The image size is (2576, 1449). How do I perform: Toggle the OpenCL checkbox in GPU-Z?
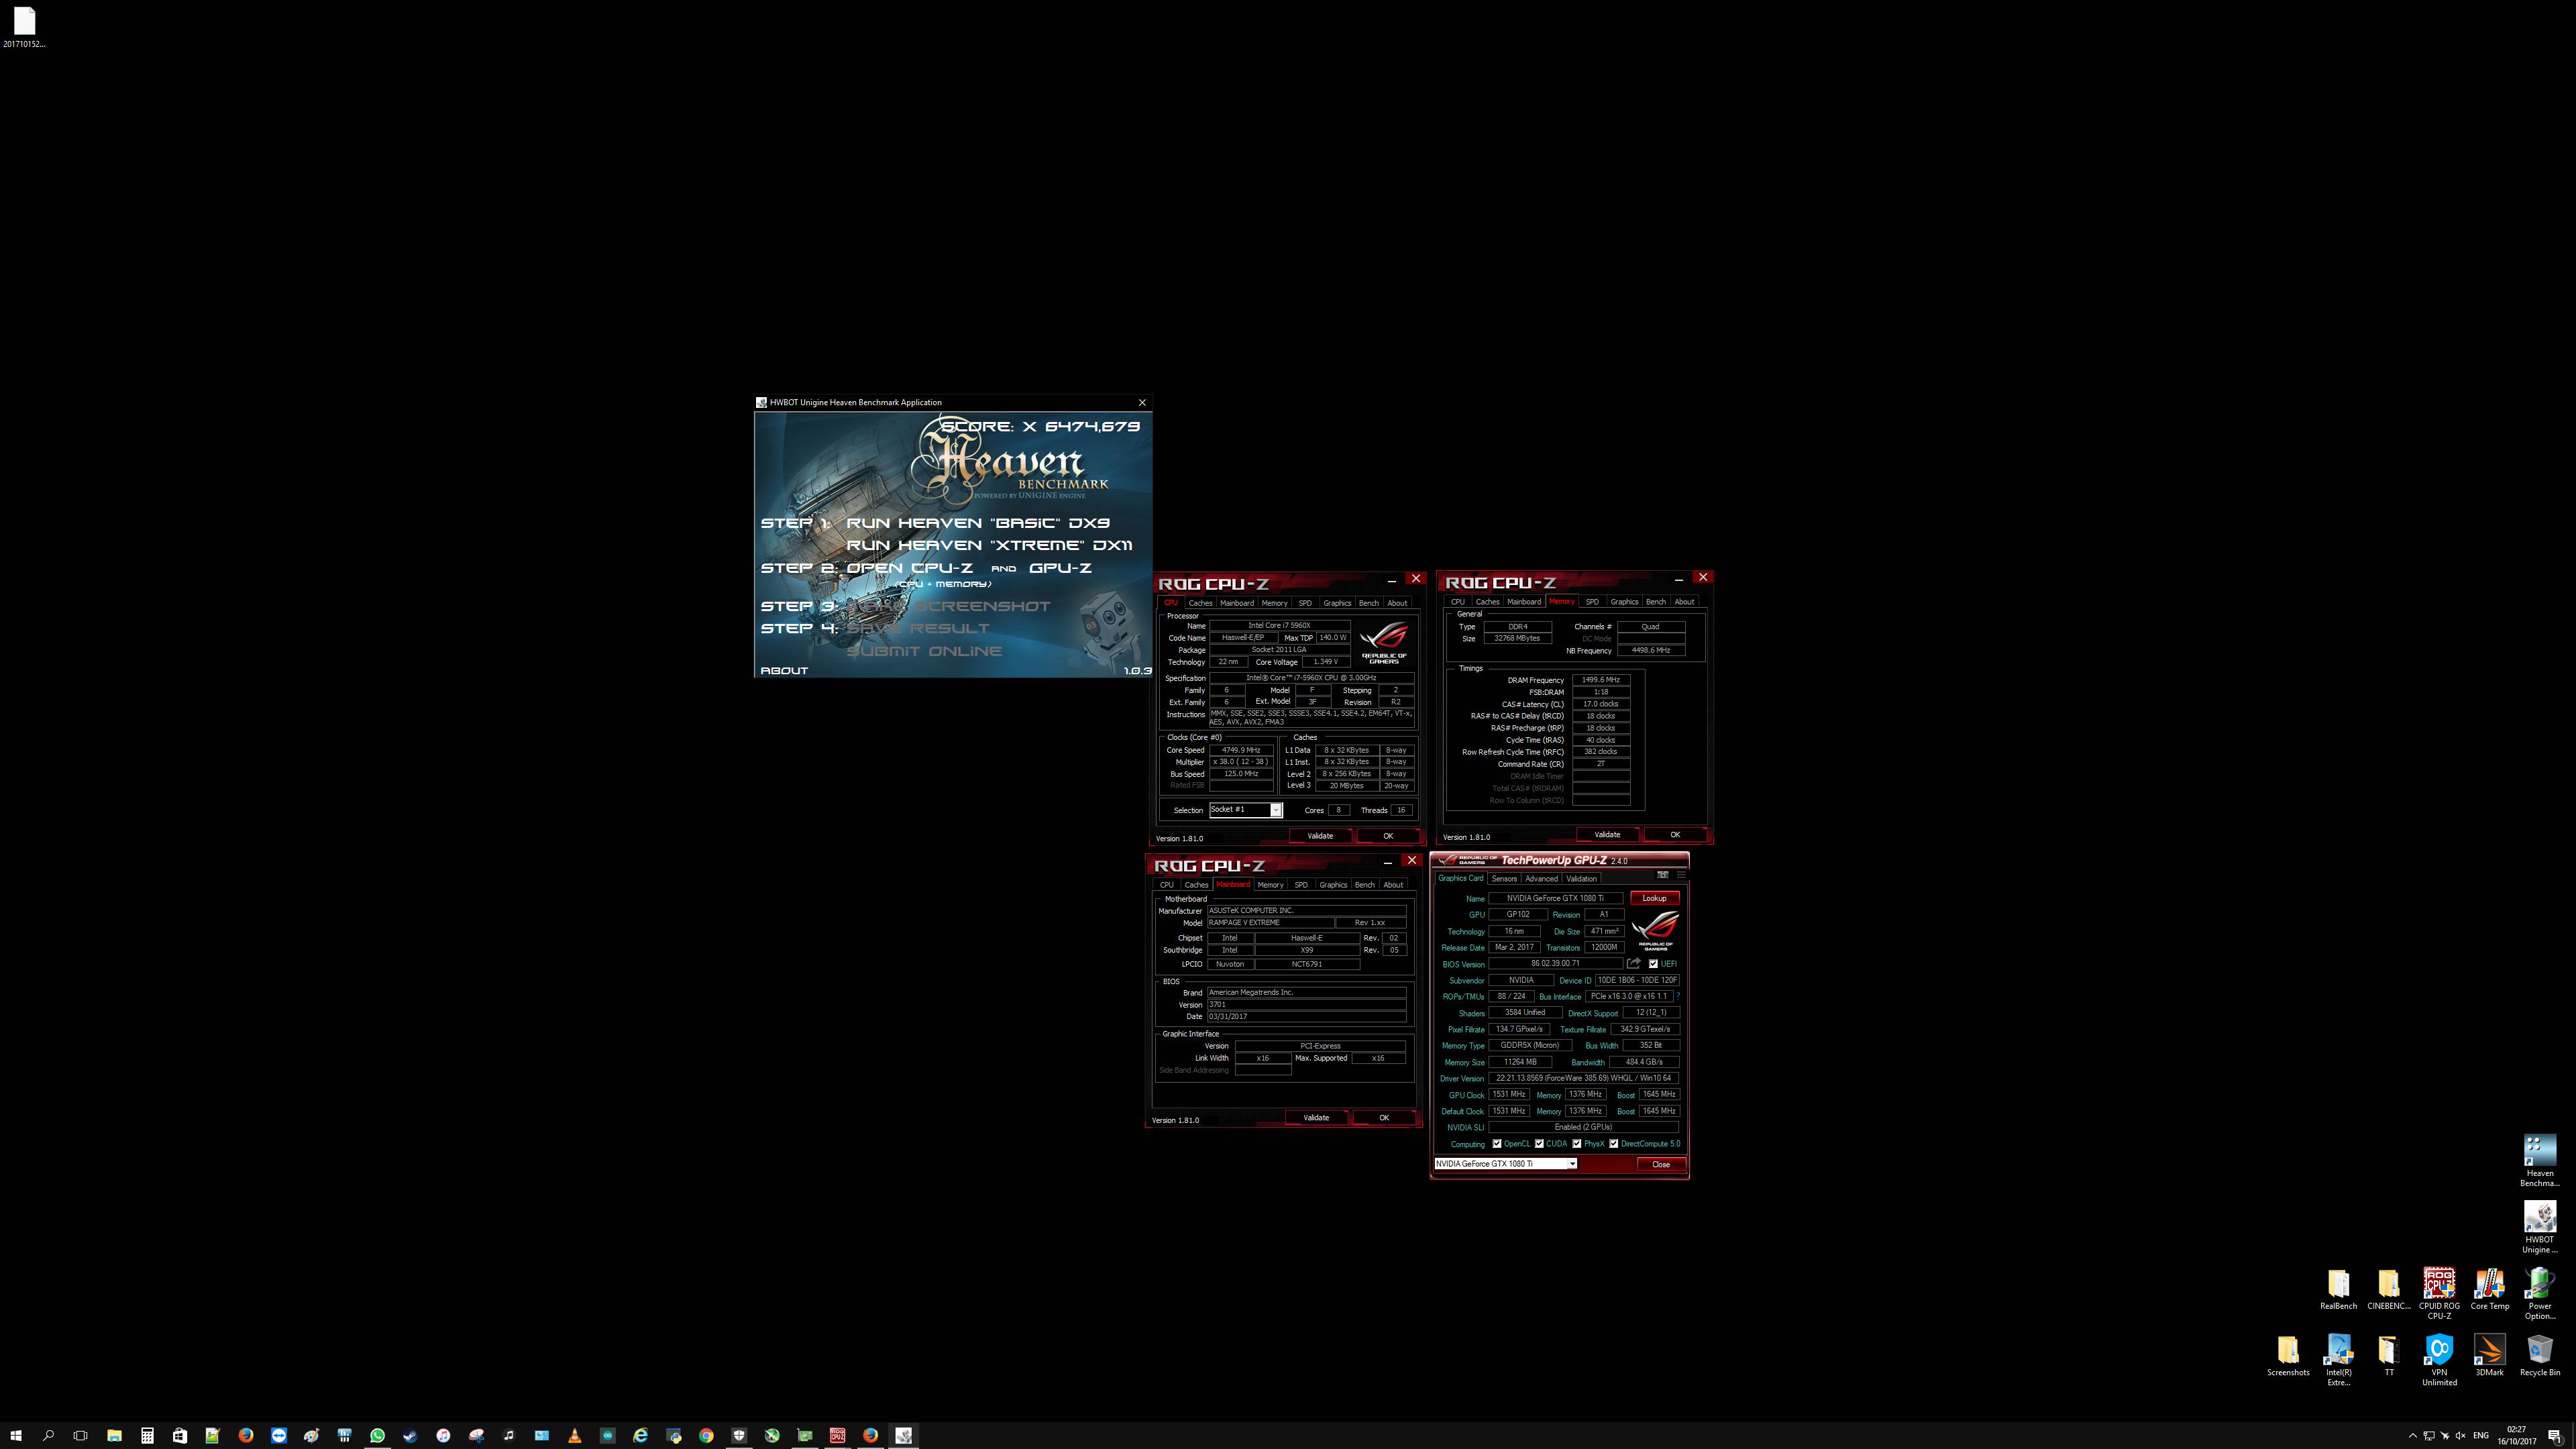pyautogui.click(x=1497, y=1144)
